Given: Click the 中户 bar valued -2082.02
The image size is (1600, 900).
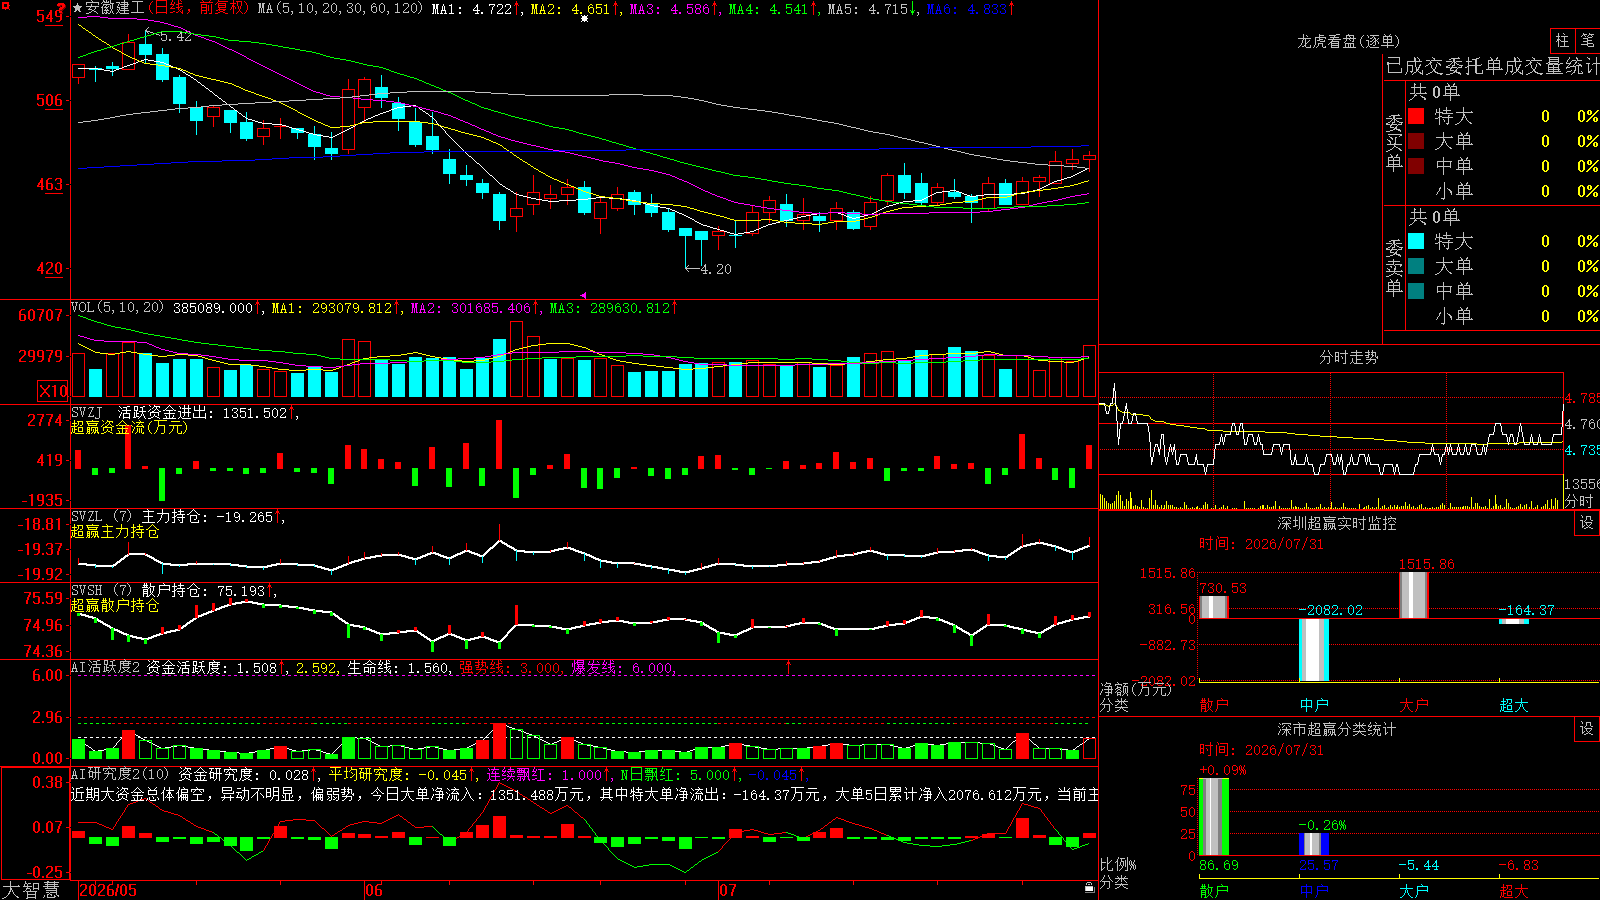Looking at the screenshot, I should click(1314, 650).
